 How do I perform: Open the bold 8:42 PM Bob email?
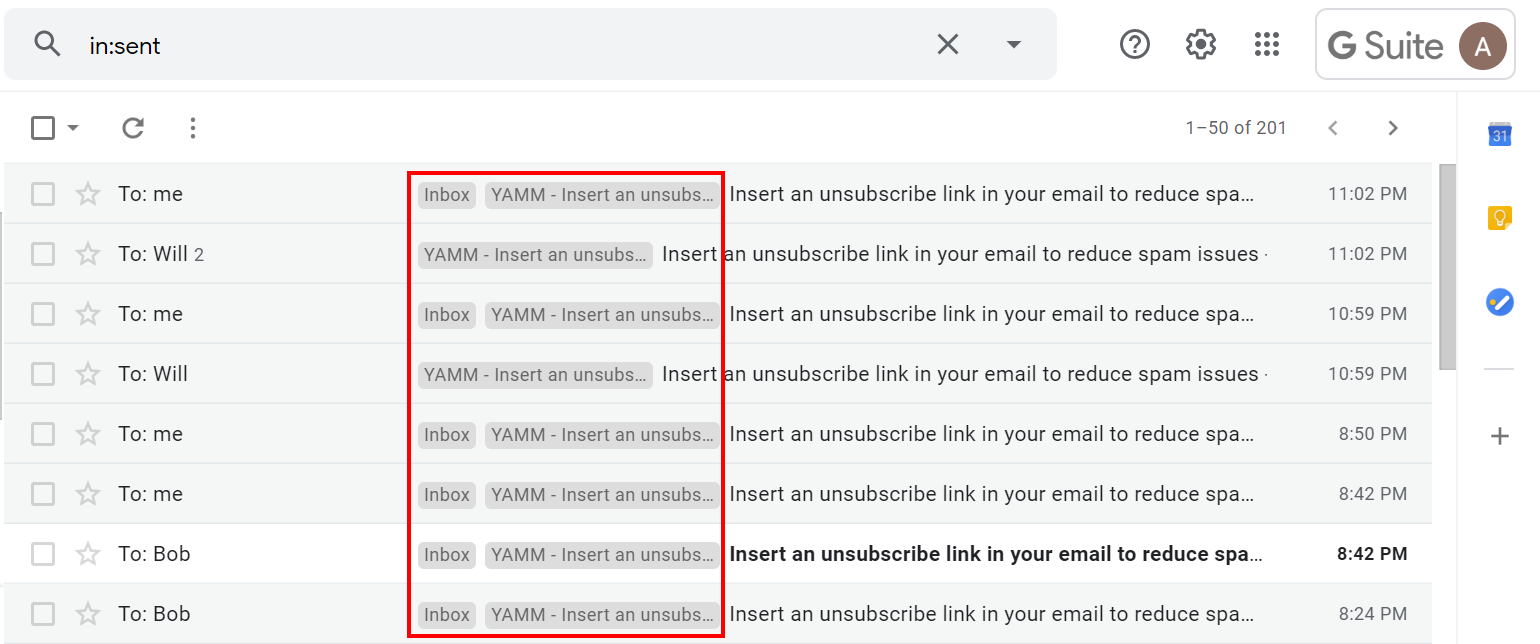pos(990,554)
